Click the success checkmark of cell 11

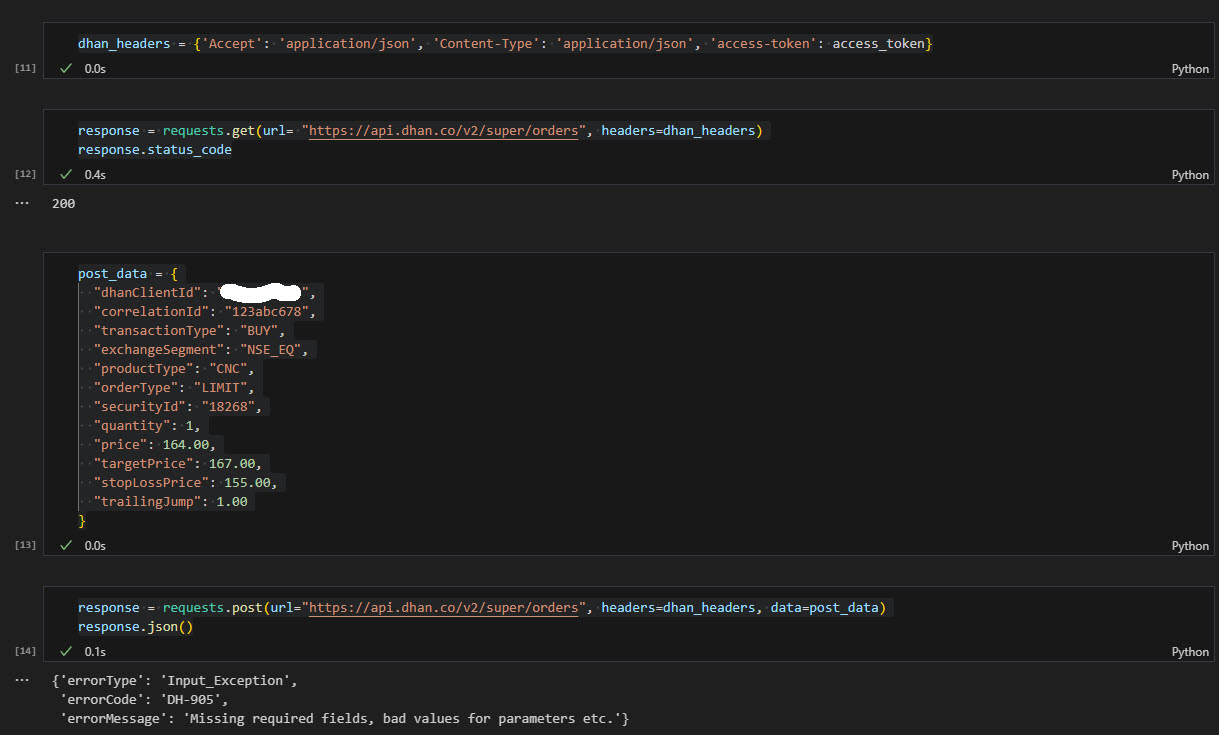66,69
